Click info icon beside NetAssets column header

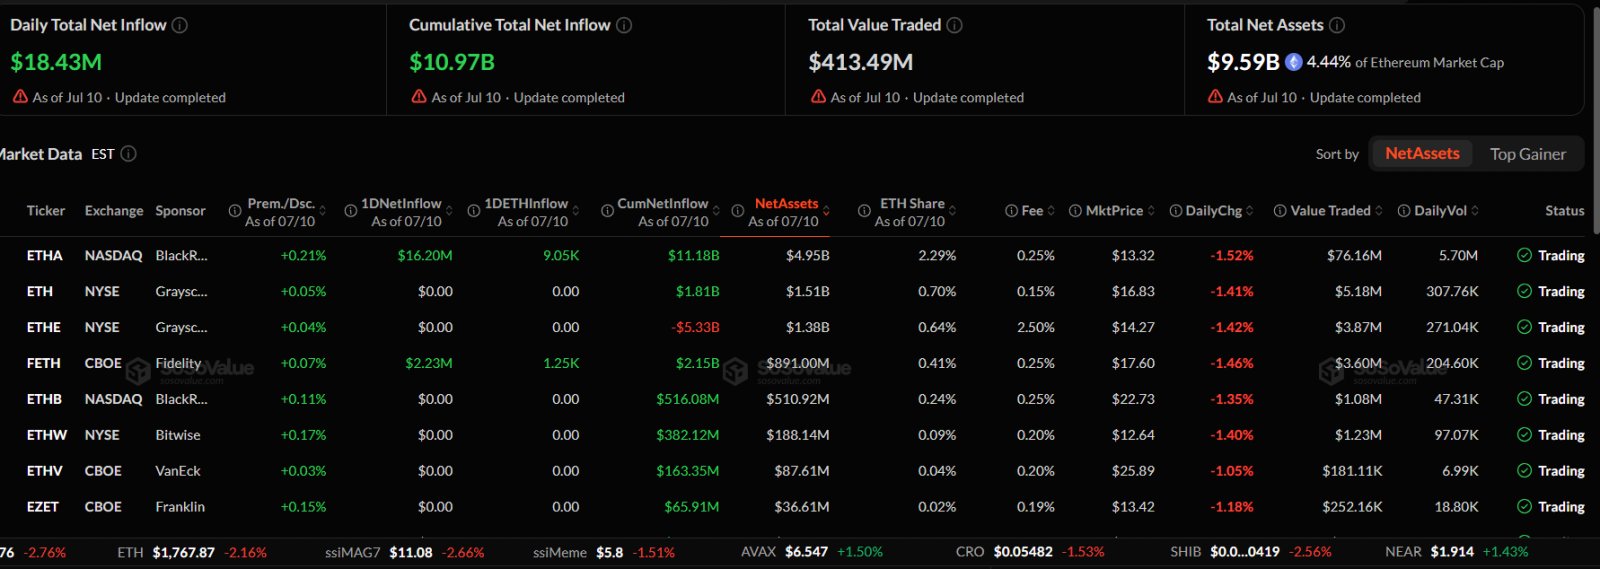coord(737,211)
